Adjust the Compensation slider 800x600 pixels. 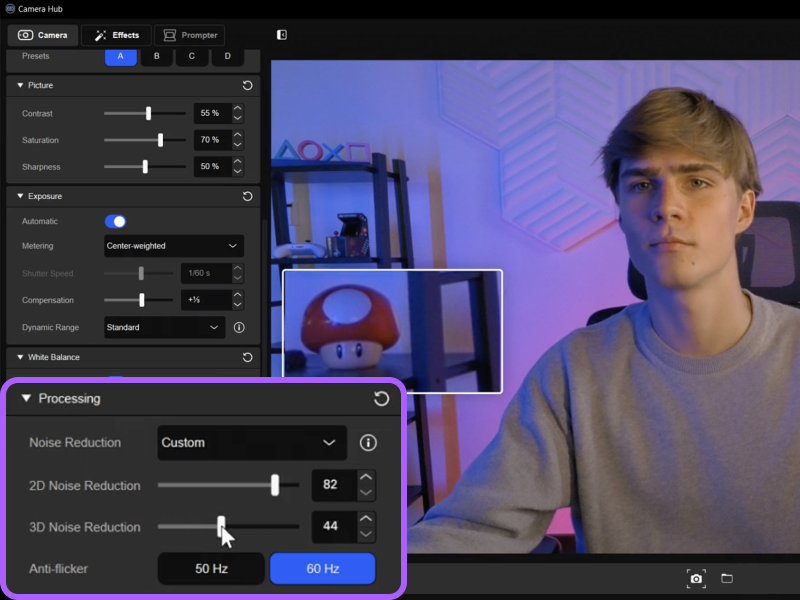pyautogui.click(x=142, y=300)
